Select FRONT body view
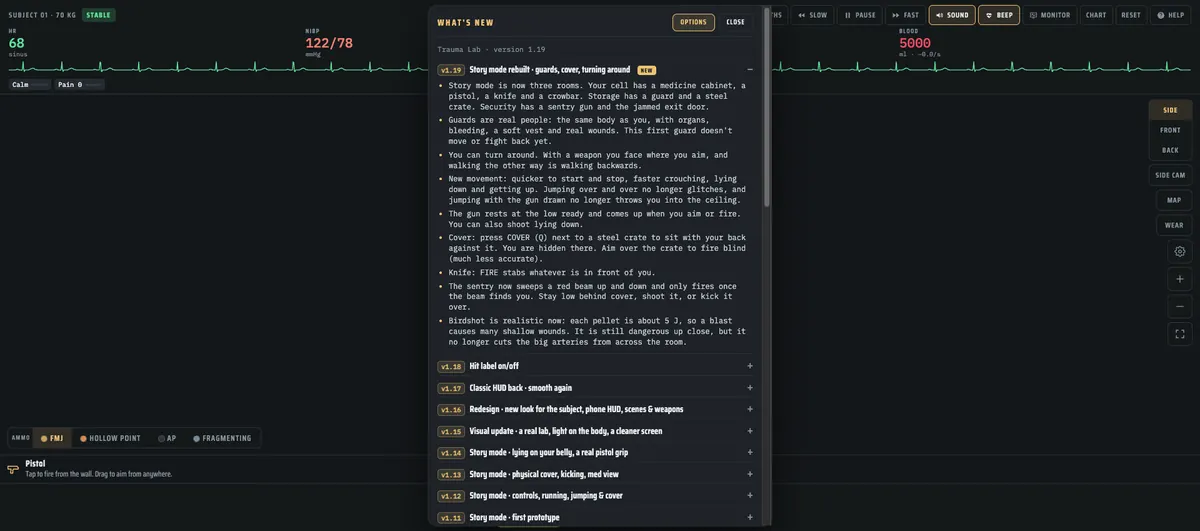Viewport: 1200px width, 531px height. point(1170,130)
